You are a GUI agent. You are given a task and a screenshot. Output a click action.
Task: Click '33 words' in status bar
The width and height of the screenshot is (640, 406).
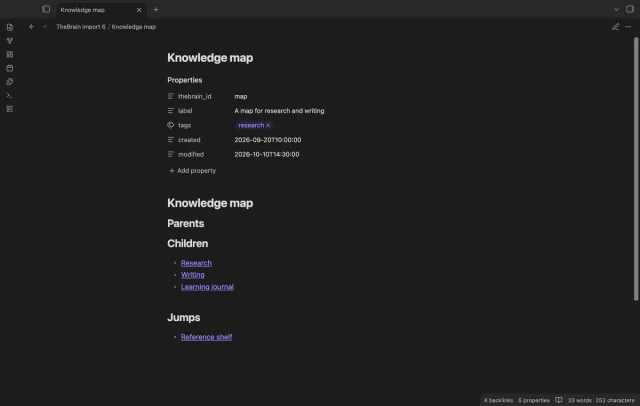(x=580, y=400)
